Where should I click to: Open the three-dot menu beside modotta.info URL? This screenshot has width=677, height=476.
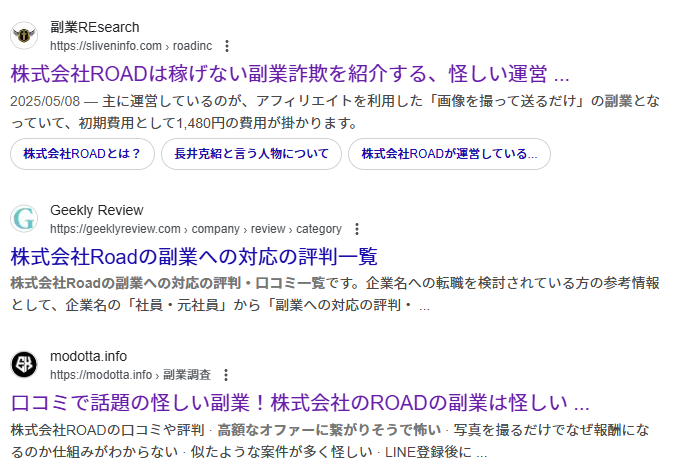[x=226, y=375]
